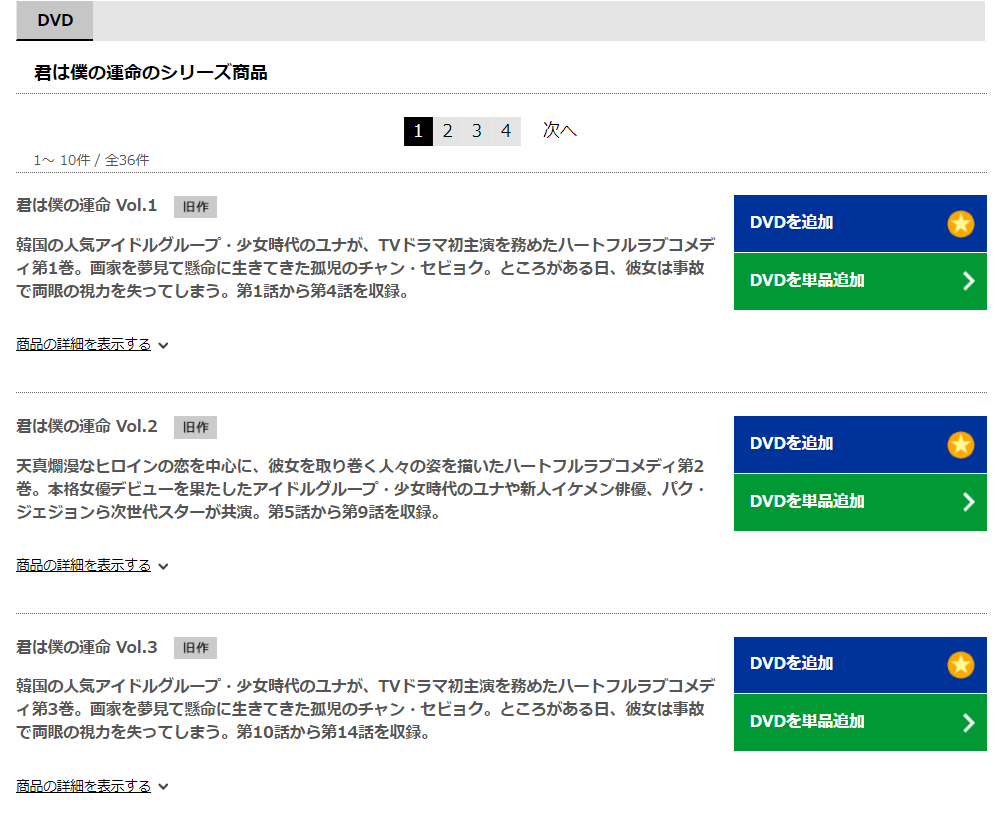Click 次へ to go to next page
The width and height of the screenshot is (1001, 815).
coord(560,130)
